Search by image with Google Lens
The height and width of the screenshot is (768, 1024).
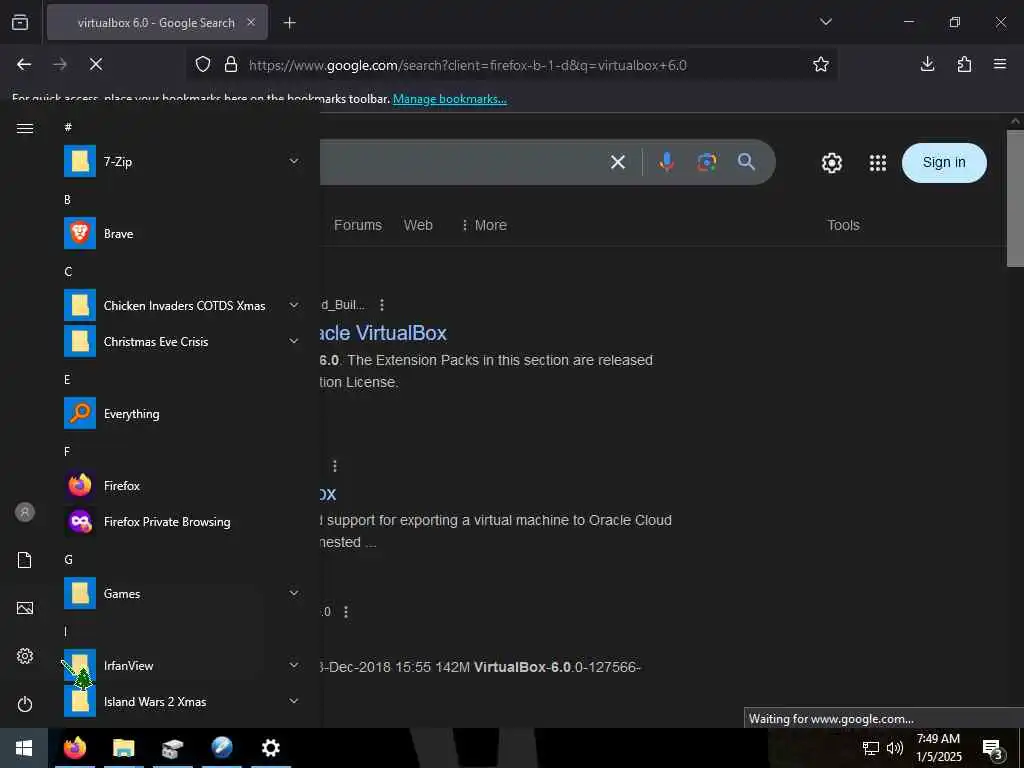coord(707,162)
